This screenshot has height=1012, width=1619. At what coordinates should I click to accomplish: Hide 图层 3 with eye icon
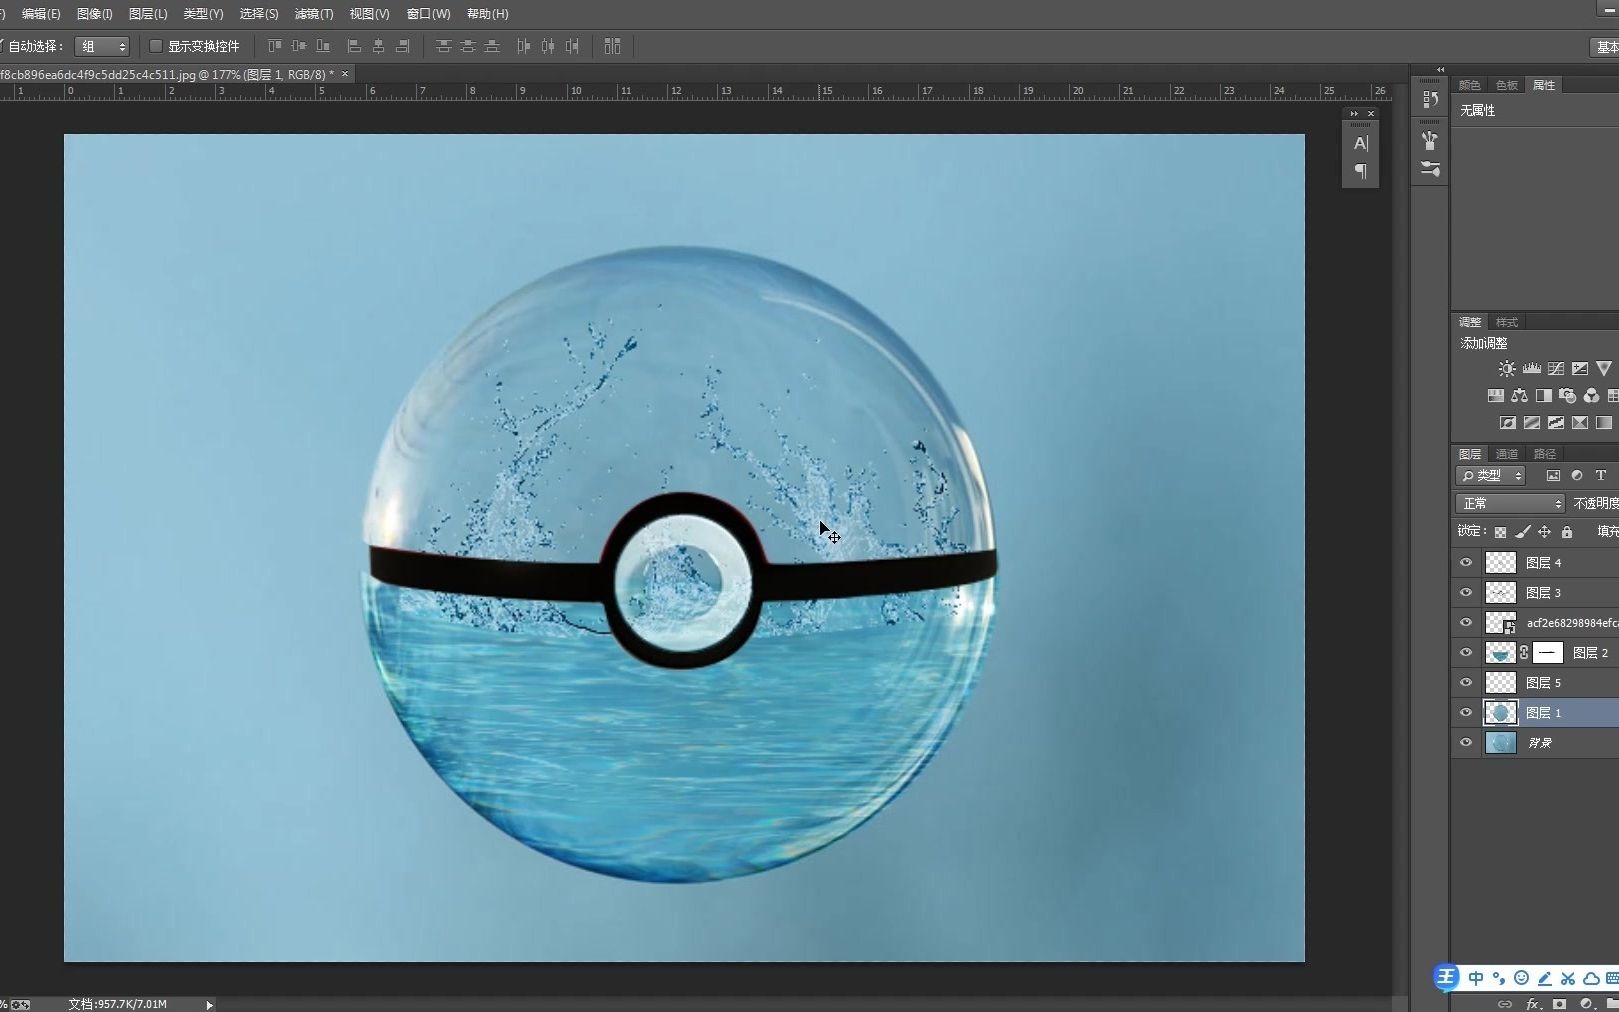point(1466,593)
